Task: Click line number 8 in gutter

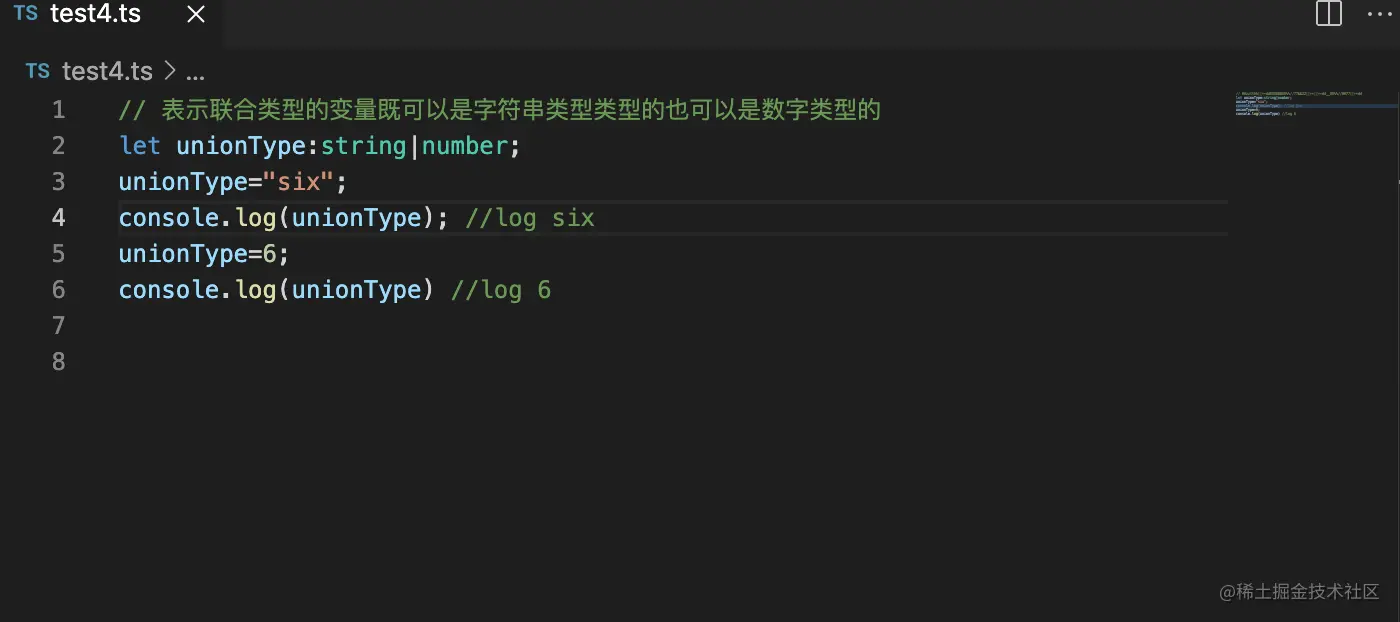Action: (59, 362)
